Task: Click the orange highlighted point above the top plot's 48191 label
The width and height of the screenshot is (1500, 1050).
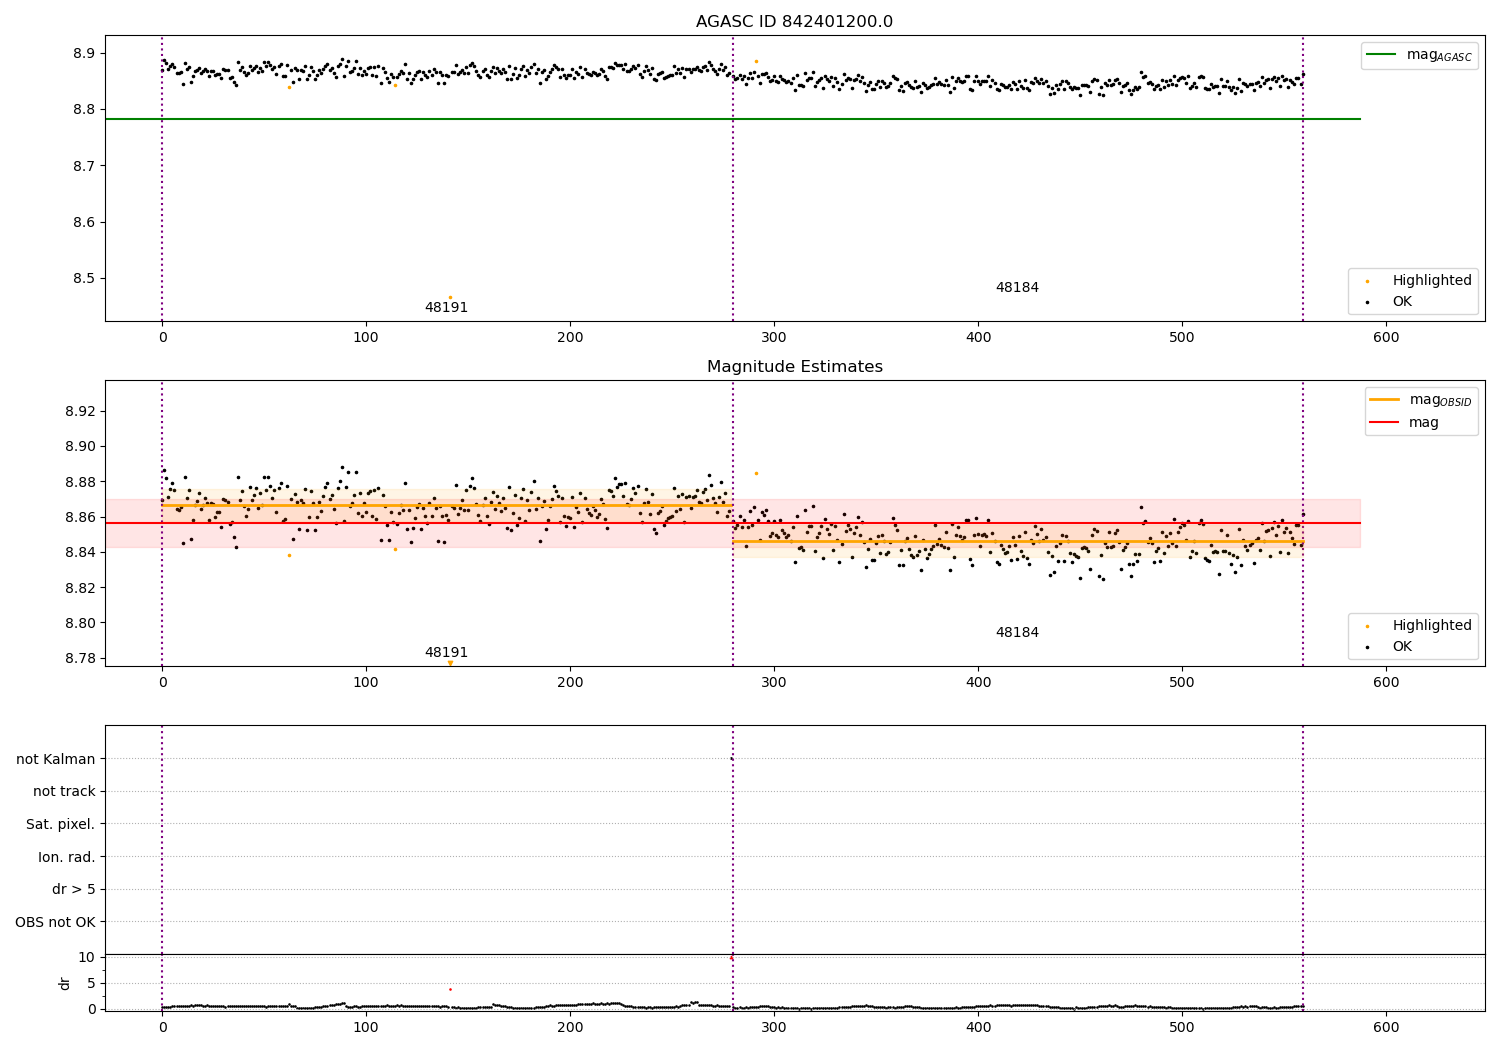Action: tap(450, 297)
